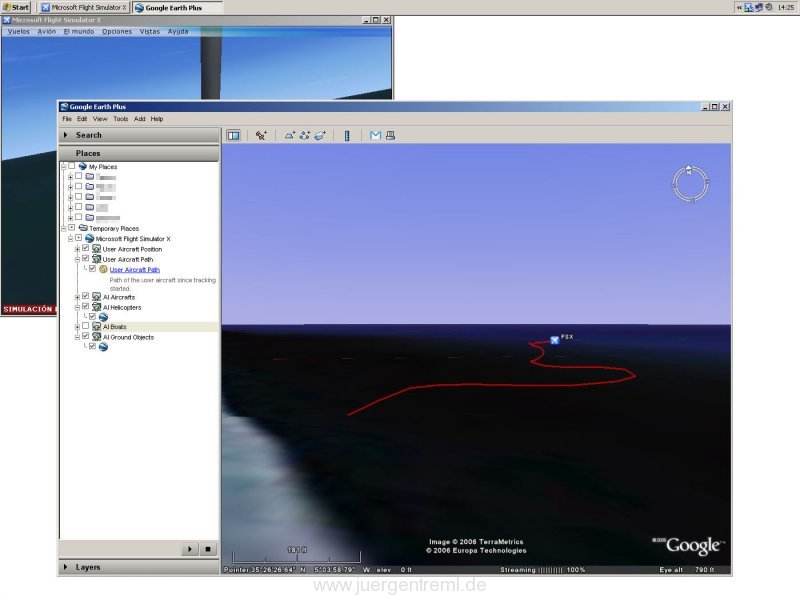Open the Add menu in Google Earth
The width and height of the screenshot is (800, 600).
point(140,119)
